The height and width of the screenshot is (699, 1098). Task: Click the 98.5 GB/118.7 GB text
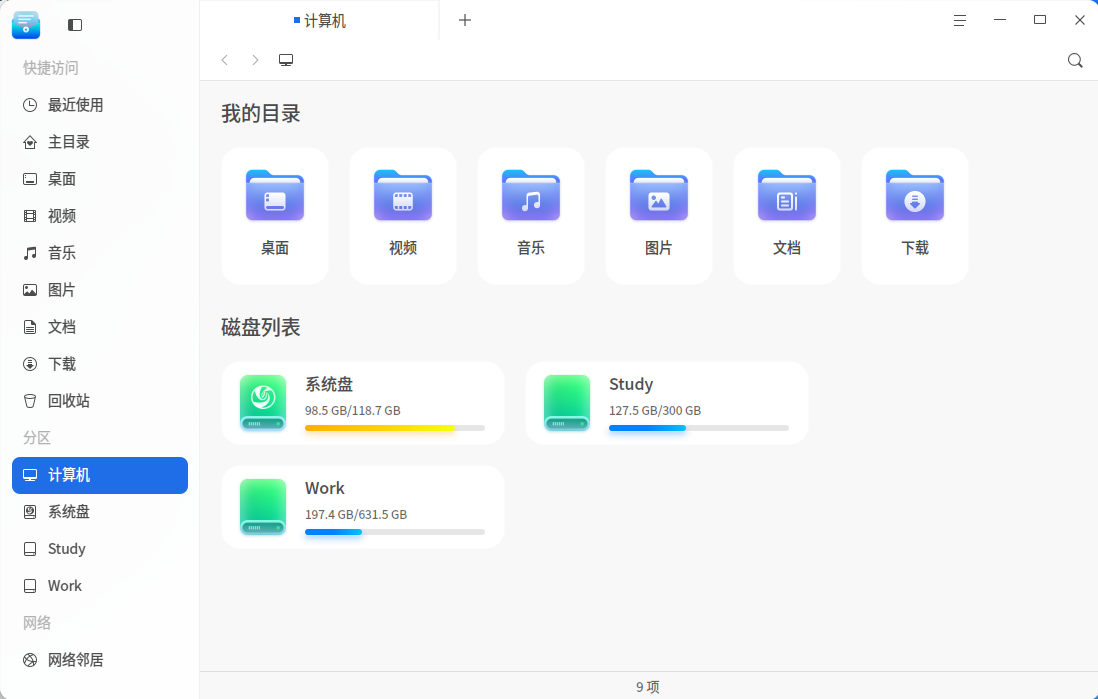[353, 410]
